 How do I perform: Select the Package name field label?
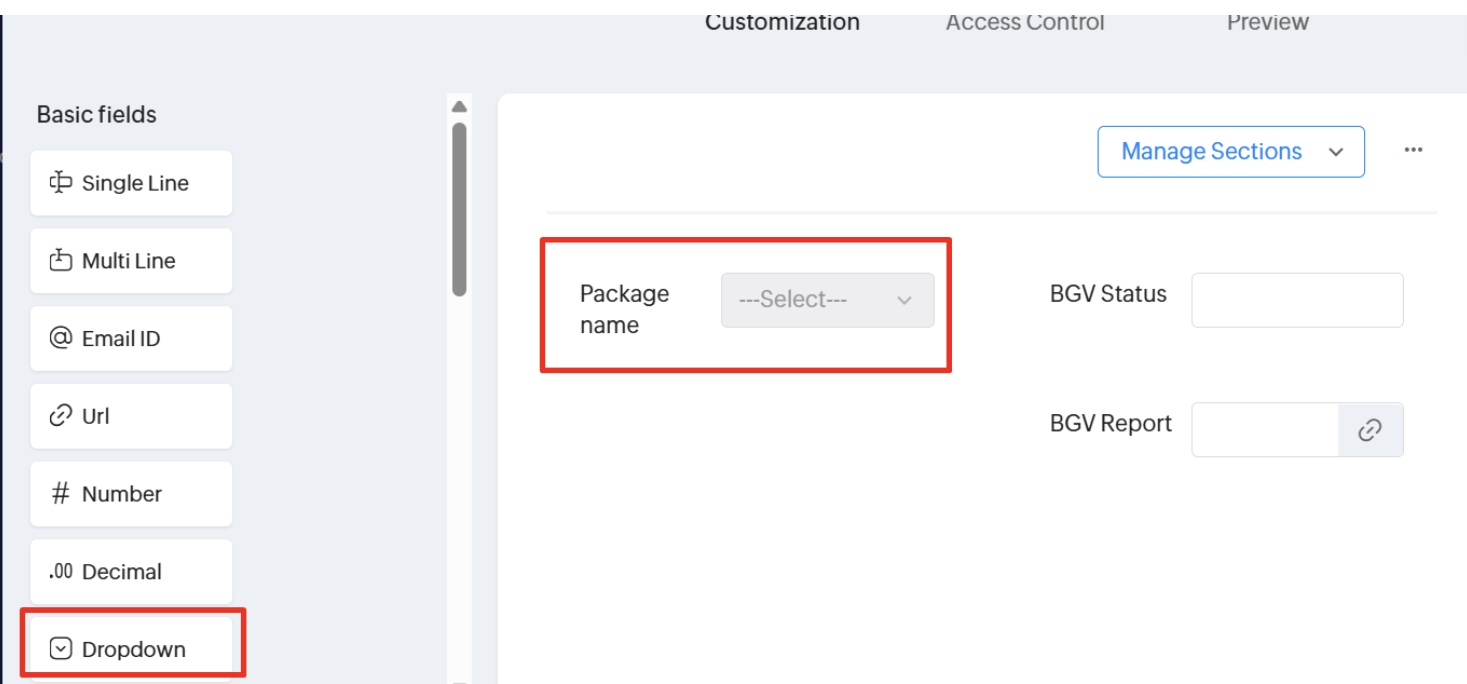(624, 309)
